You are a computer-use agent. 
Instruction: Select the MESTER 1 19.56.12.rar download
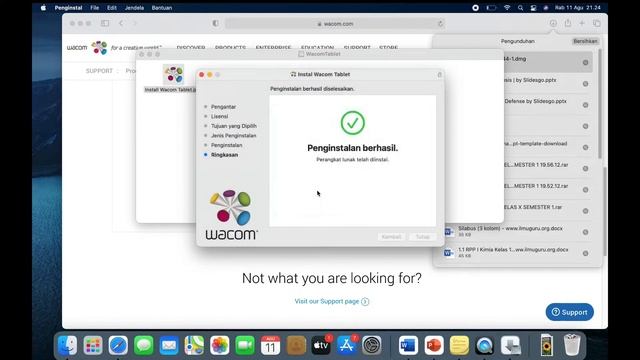[x=549, y=168]
